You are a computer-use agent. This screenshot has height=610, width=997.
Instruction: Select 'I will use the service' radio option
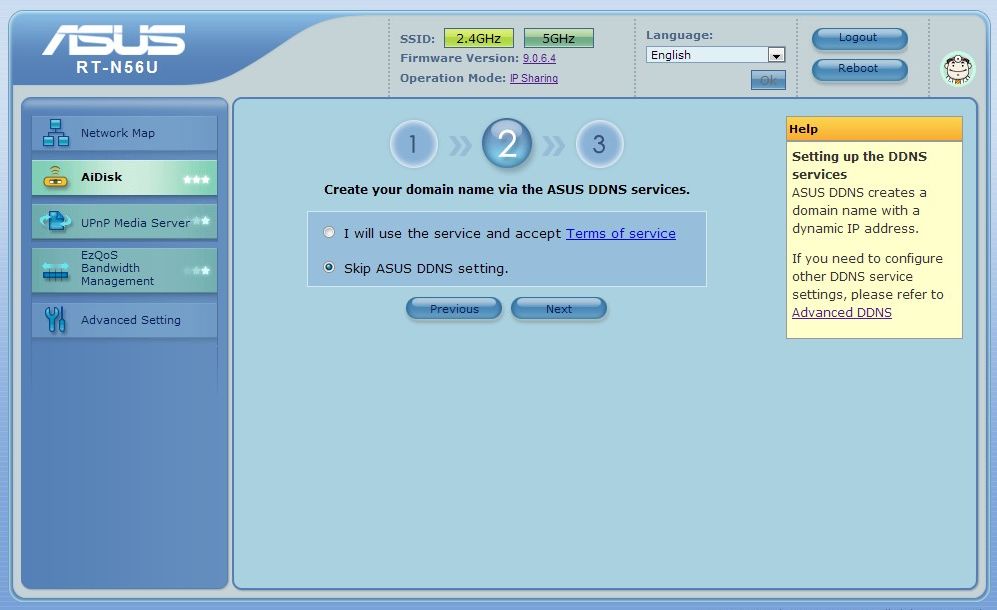pyautogui.click(x=330, y=233)
